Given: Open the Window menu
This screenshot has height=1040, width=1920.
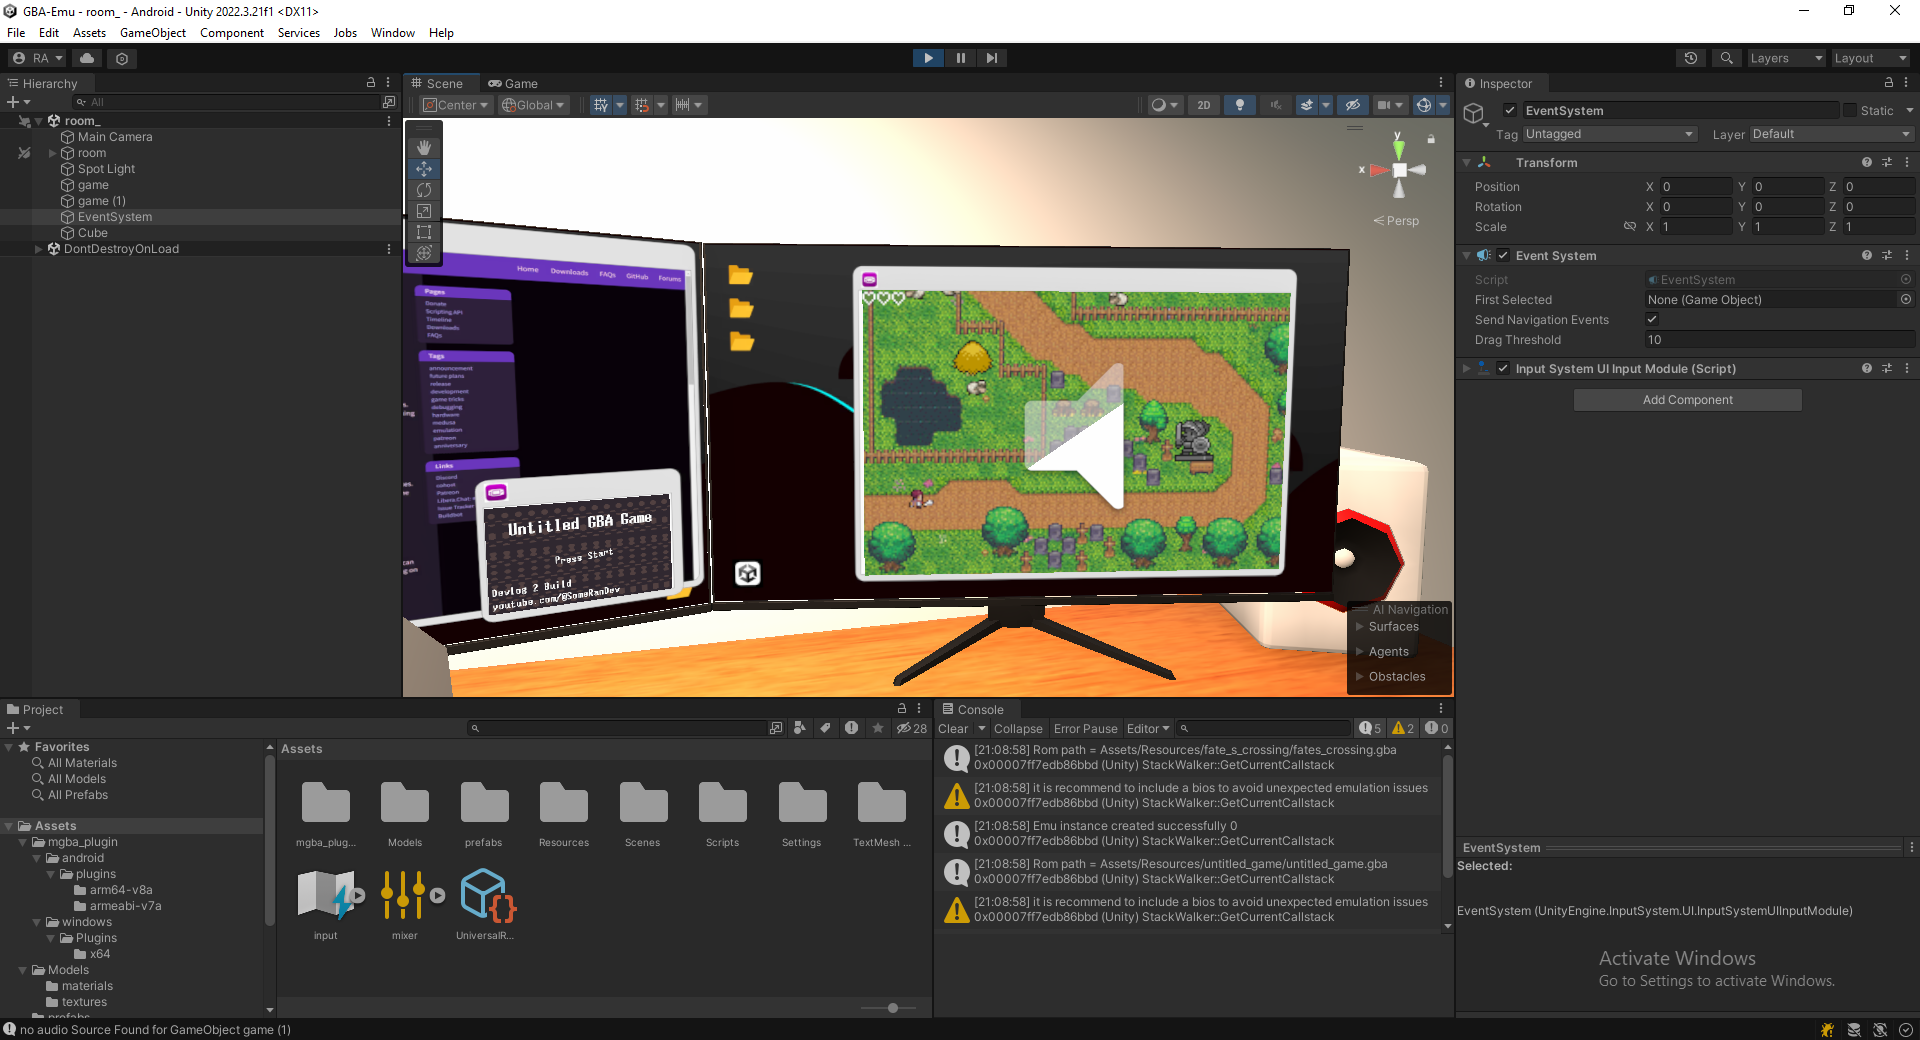Looking at the screenshot, I should tap(393, 33).
